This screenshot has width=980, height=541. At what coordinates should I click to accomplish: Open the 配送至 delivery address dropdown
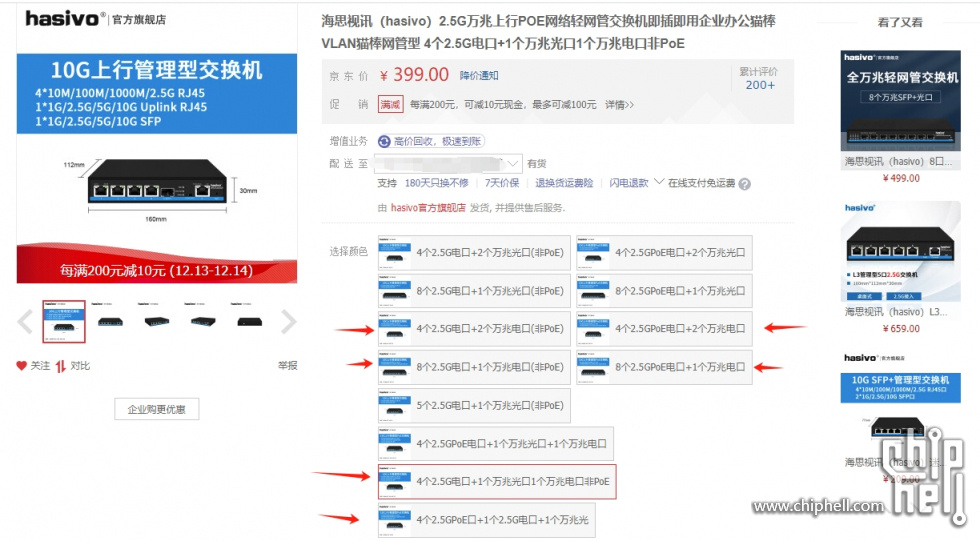click(x=448, y=164)
